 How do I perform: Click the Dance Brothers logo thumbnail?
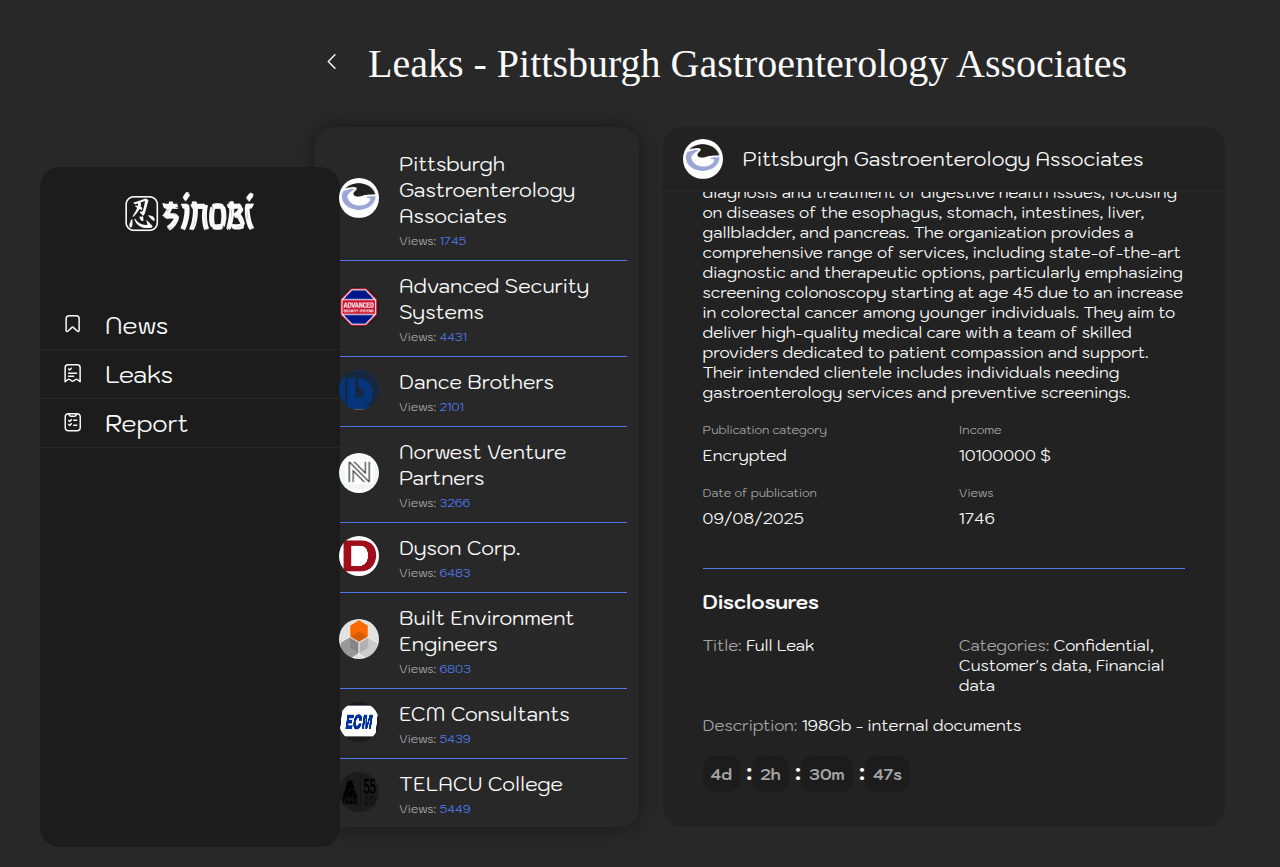pyautogui.click(x=359, y=390)
